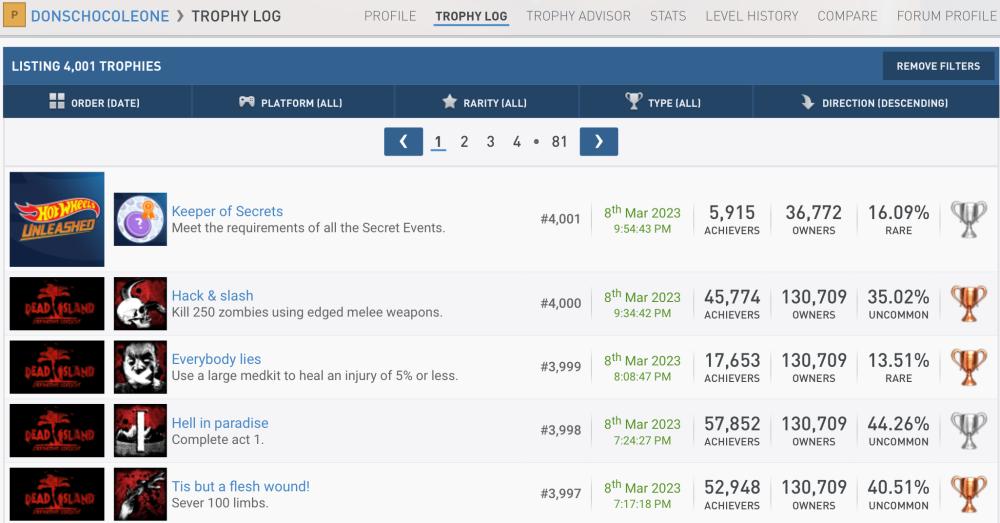Click the Tis but a flesh wound icon
Viewport: 1000px width, 523px height.
(140, 494)
